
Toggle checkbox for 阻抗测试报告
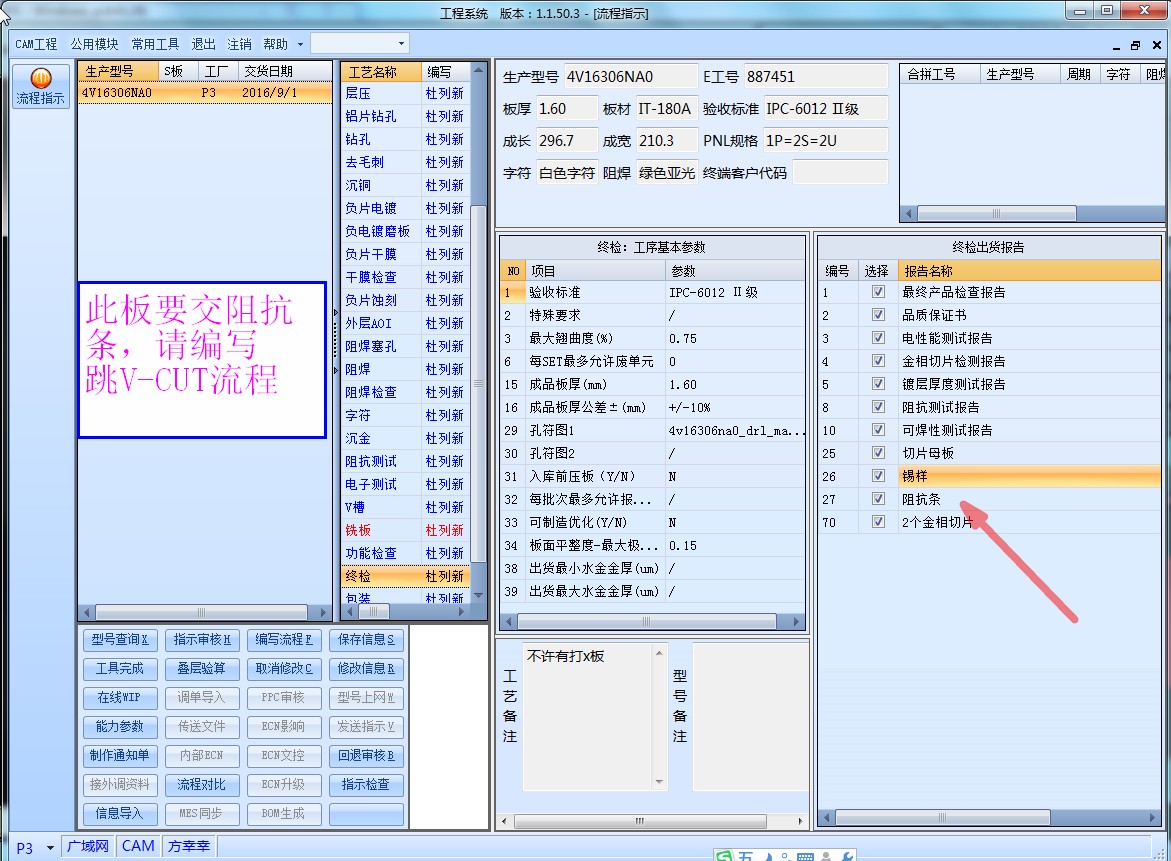tap(878, 406)
